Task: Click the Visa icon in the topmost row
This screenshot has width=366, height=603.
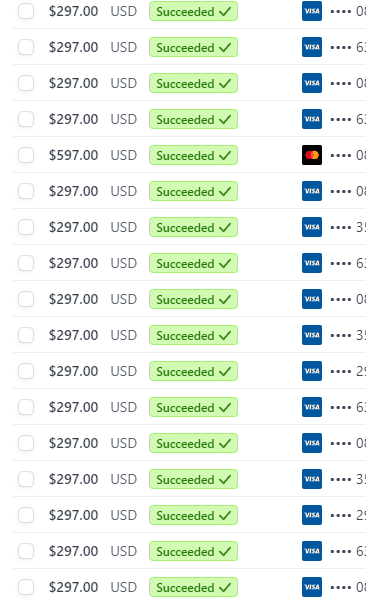Action: (312, 11)
